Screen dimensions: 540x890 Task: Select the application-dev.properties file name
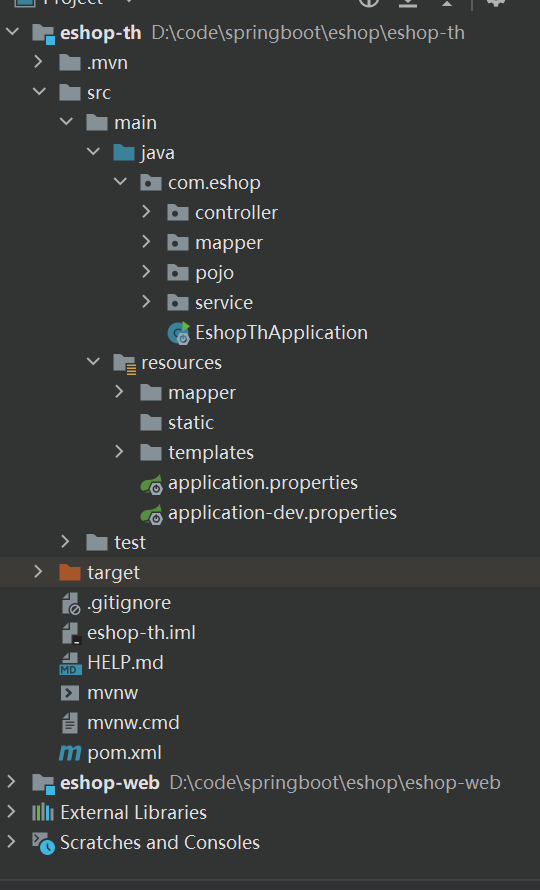point(282,513)
